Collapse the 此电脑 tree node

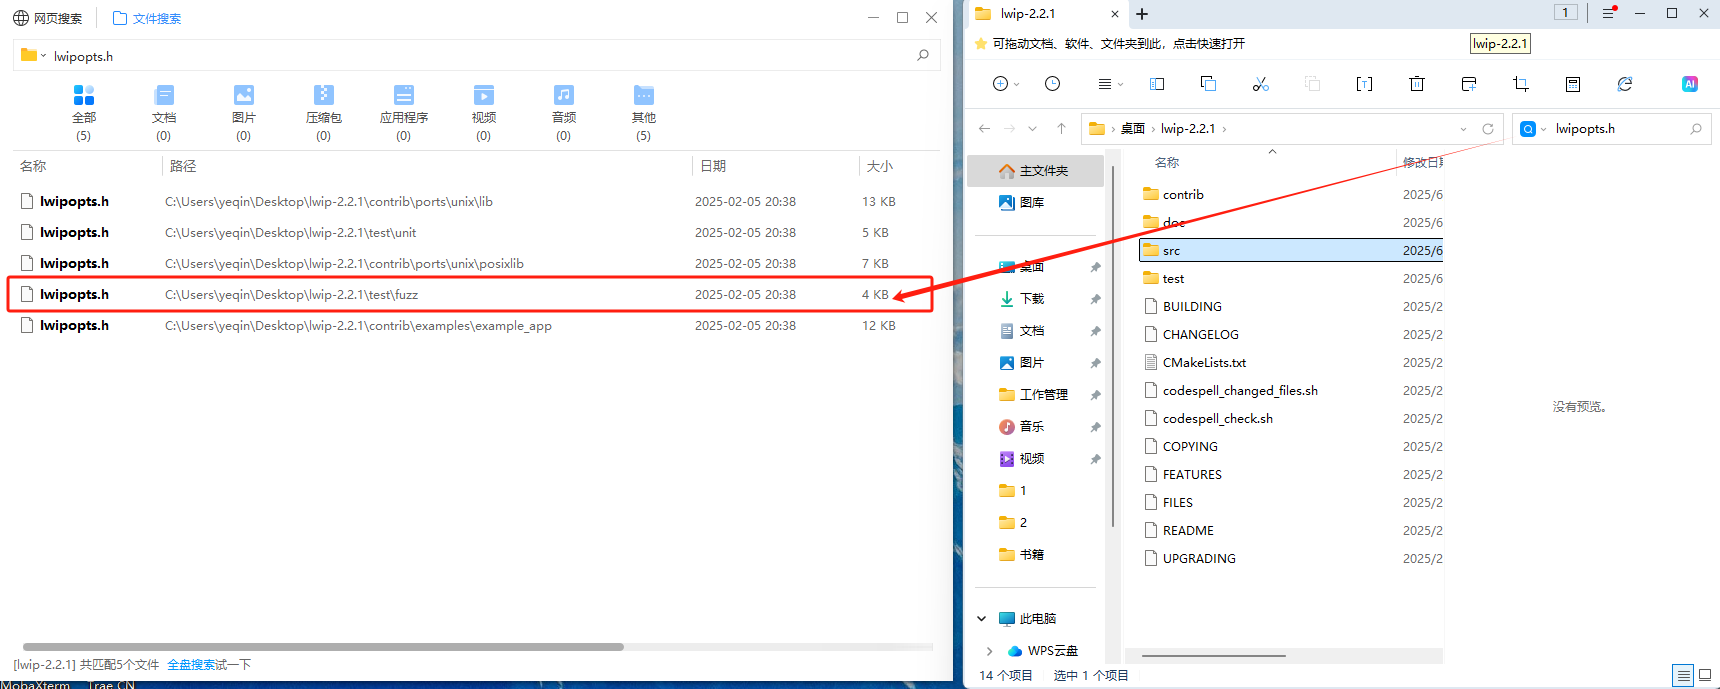click(982, 619)
